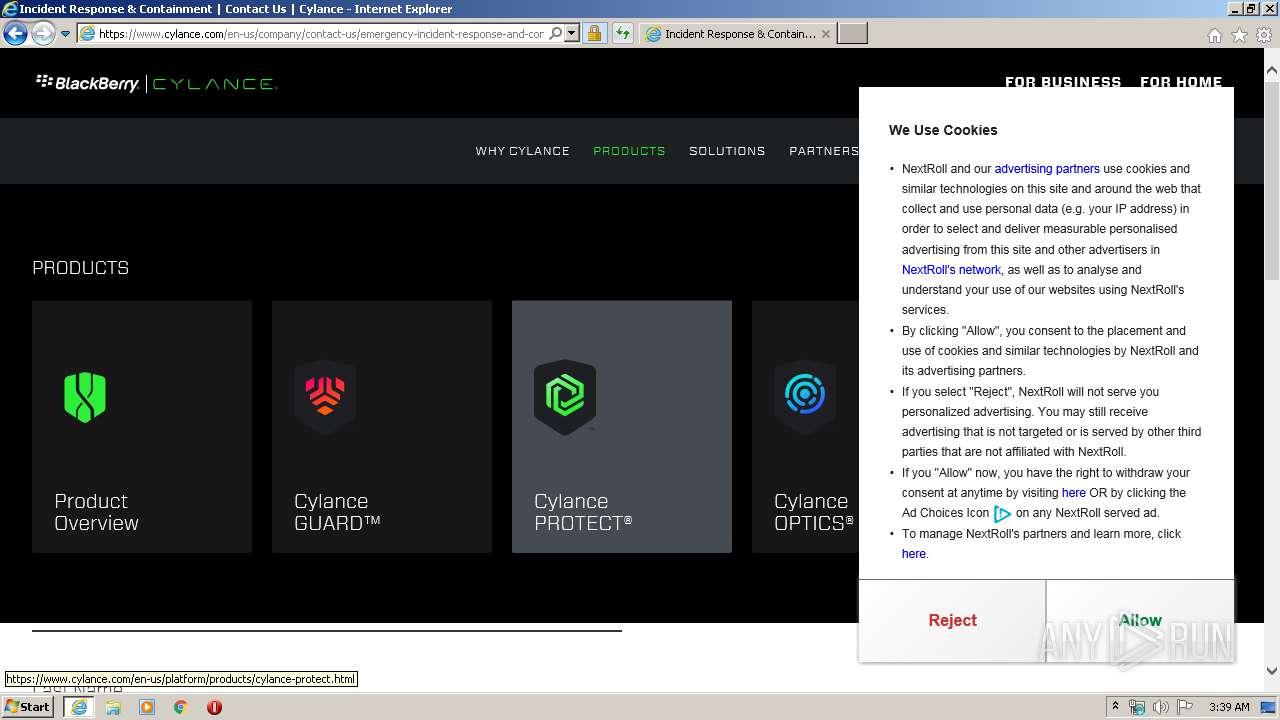This screenshot has width=1280, height=720.
Task: Click the search magnifier icon in address bar
Action: click(x=556, y=33)
